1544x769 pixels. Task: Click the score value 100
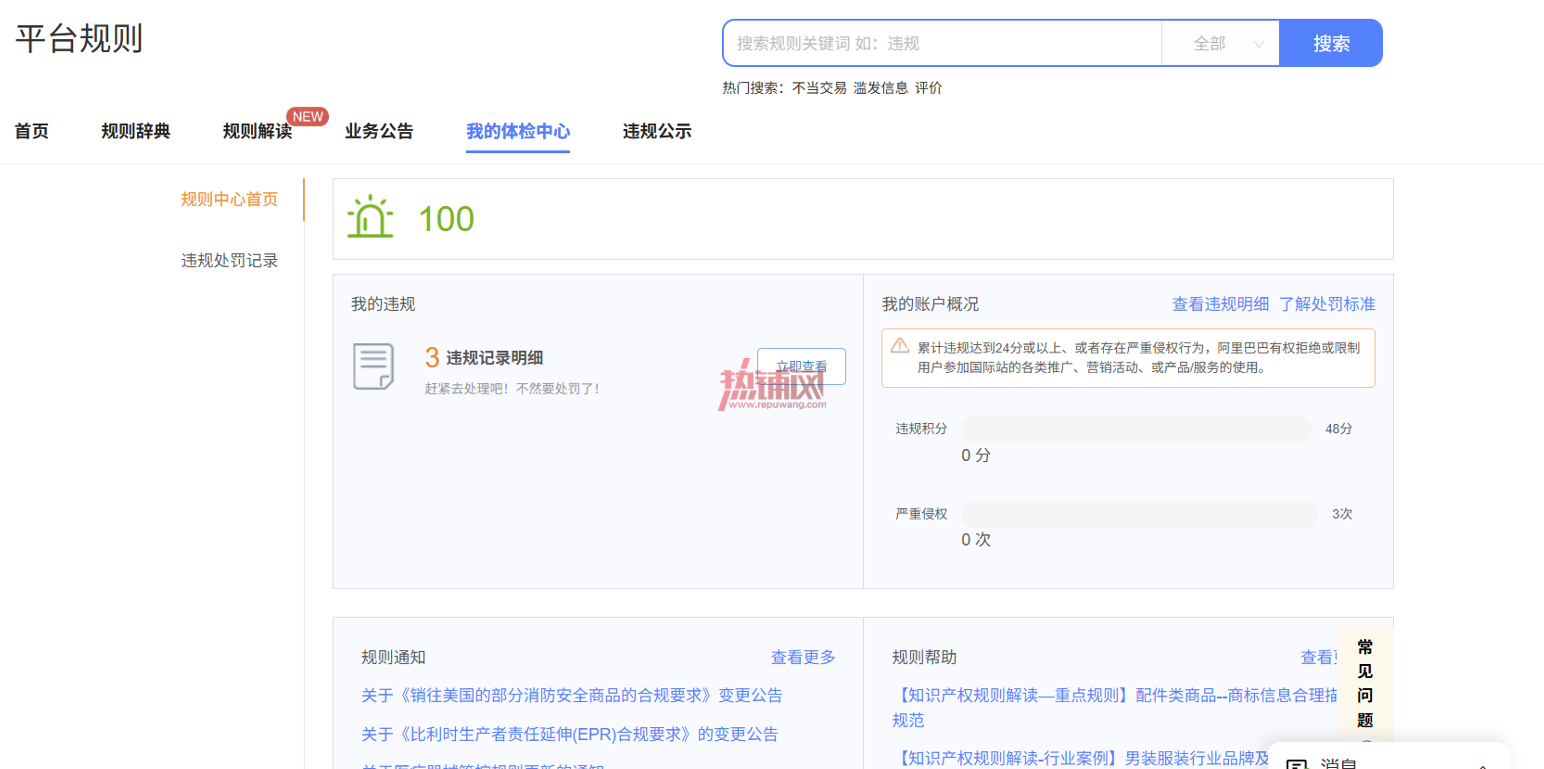[446, 219]
